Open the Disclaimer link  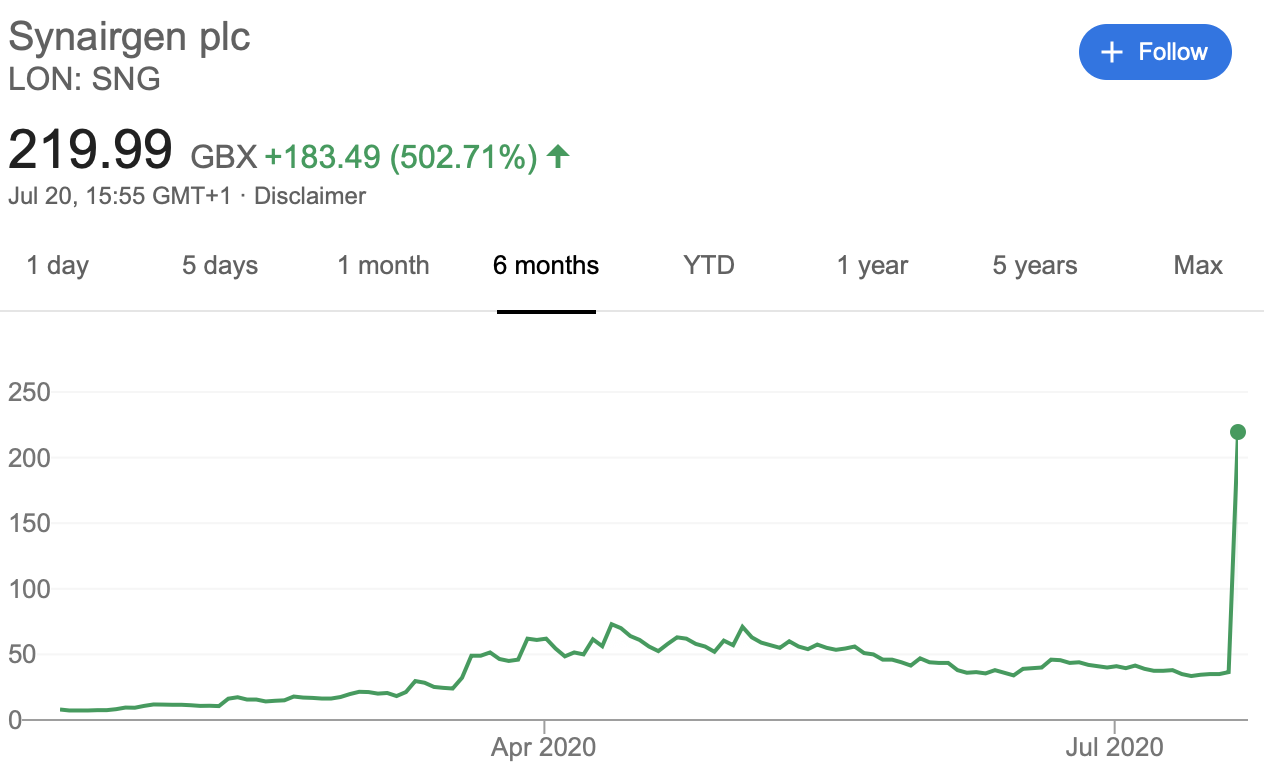pyautogui.click(x=310, y=196)
